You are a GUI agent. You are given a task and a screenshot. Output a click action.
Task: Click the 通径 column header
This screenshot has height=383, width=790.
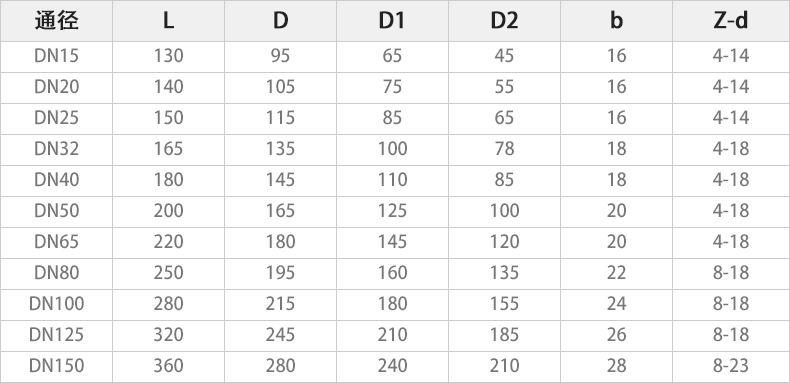click(x=56, y=21)
